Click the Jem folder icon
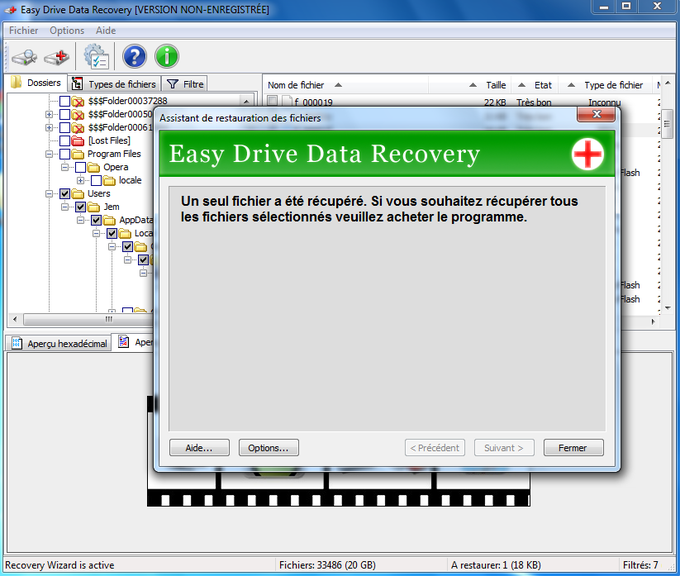Viewport: 680px width, 576px height. (94, 207)
